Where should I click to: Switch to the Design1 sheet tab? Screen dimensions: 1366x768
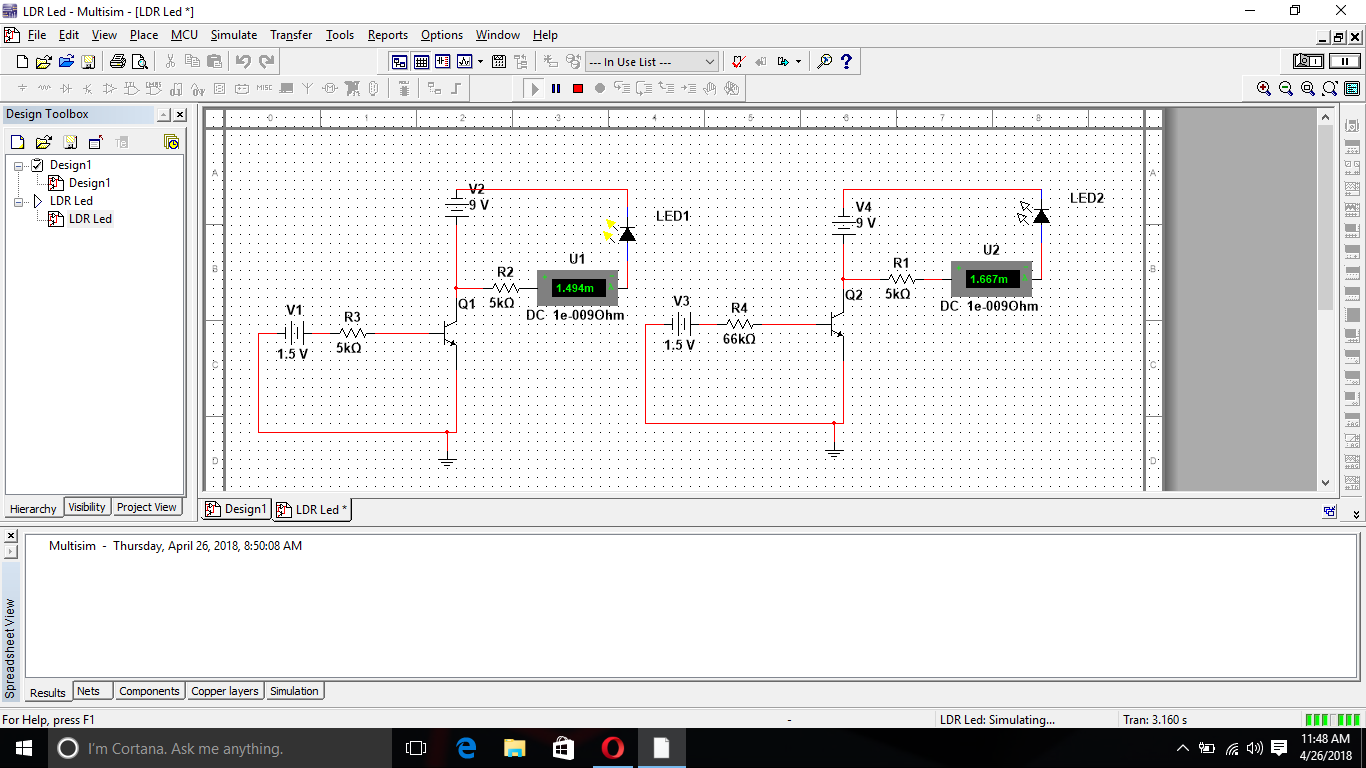point(236,509)
